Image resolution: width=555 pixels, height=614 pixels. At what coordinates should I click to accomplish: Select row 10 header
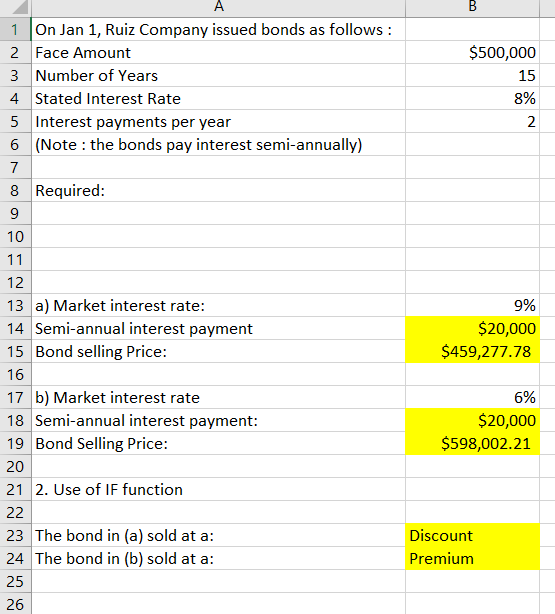[15, 237]
